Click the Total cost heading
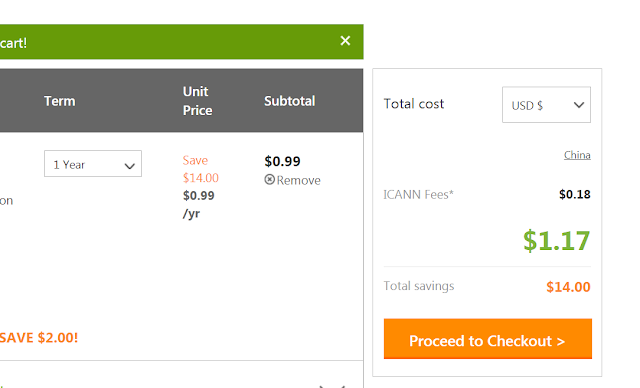The width and height of the screenshot is (640, 388). tap(413, 104)
